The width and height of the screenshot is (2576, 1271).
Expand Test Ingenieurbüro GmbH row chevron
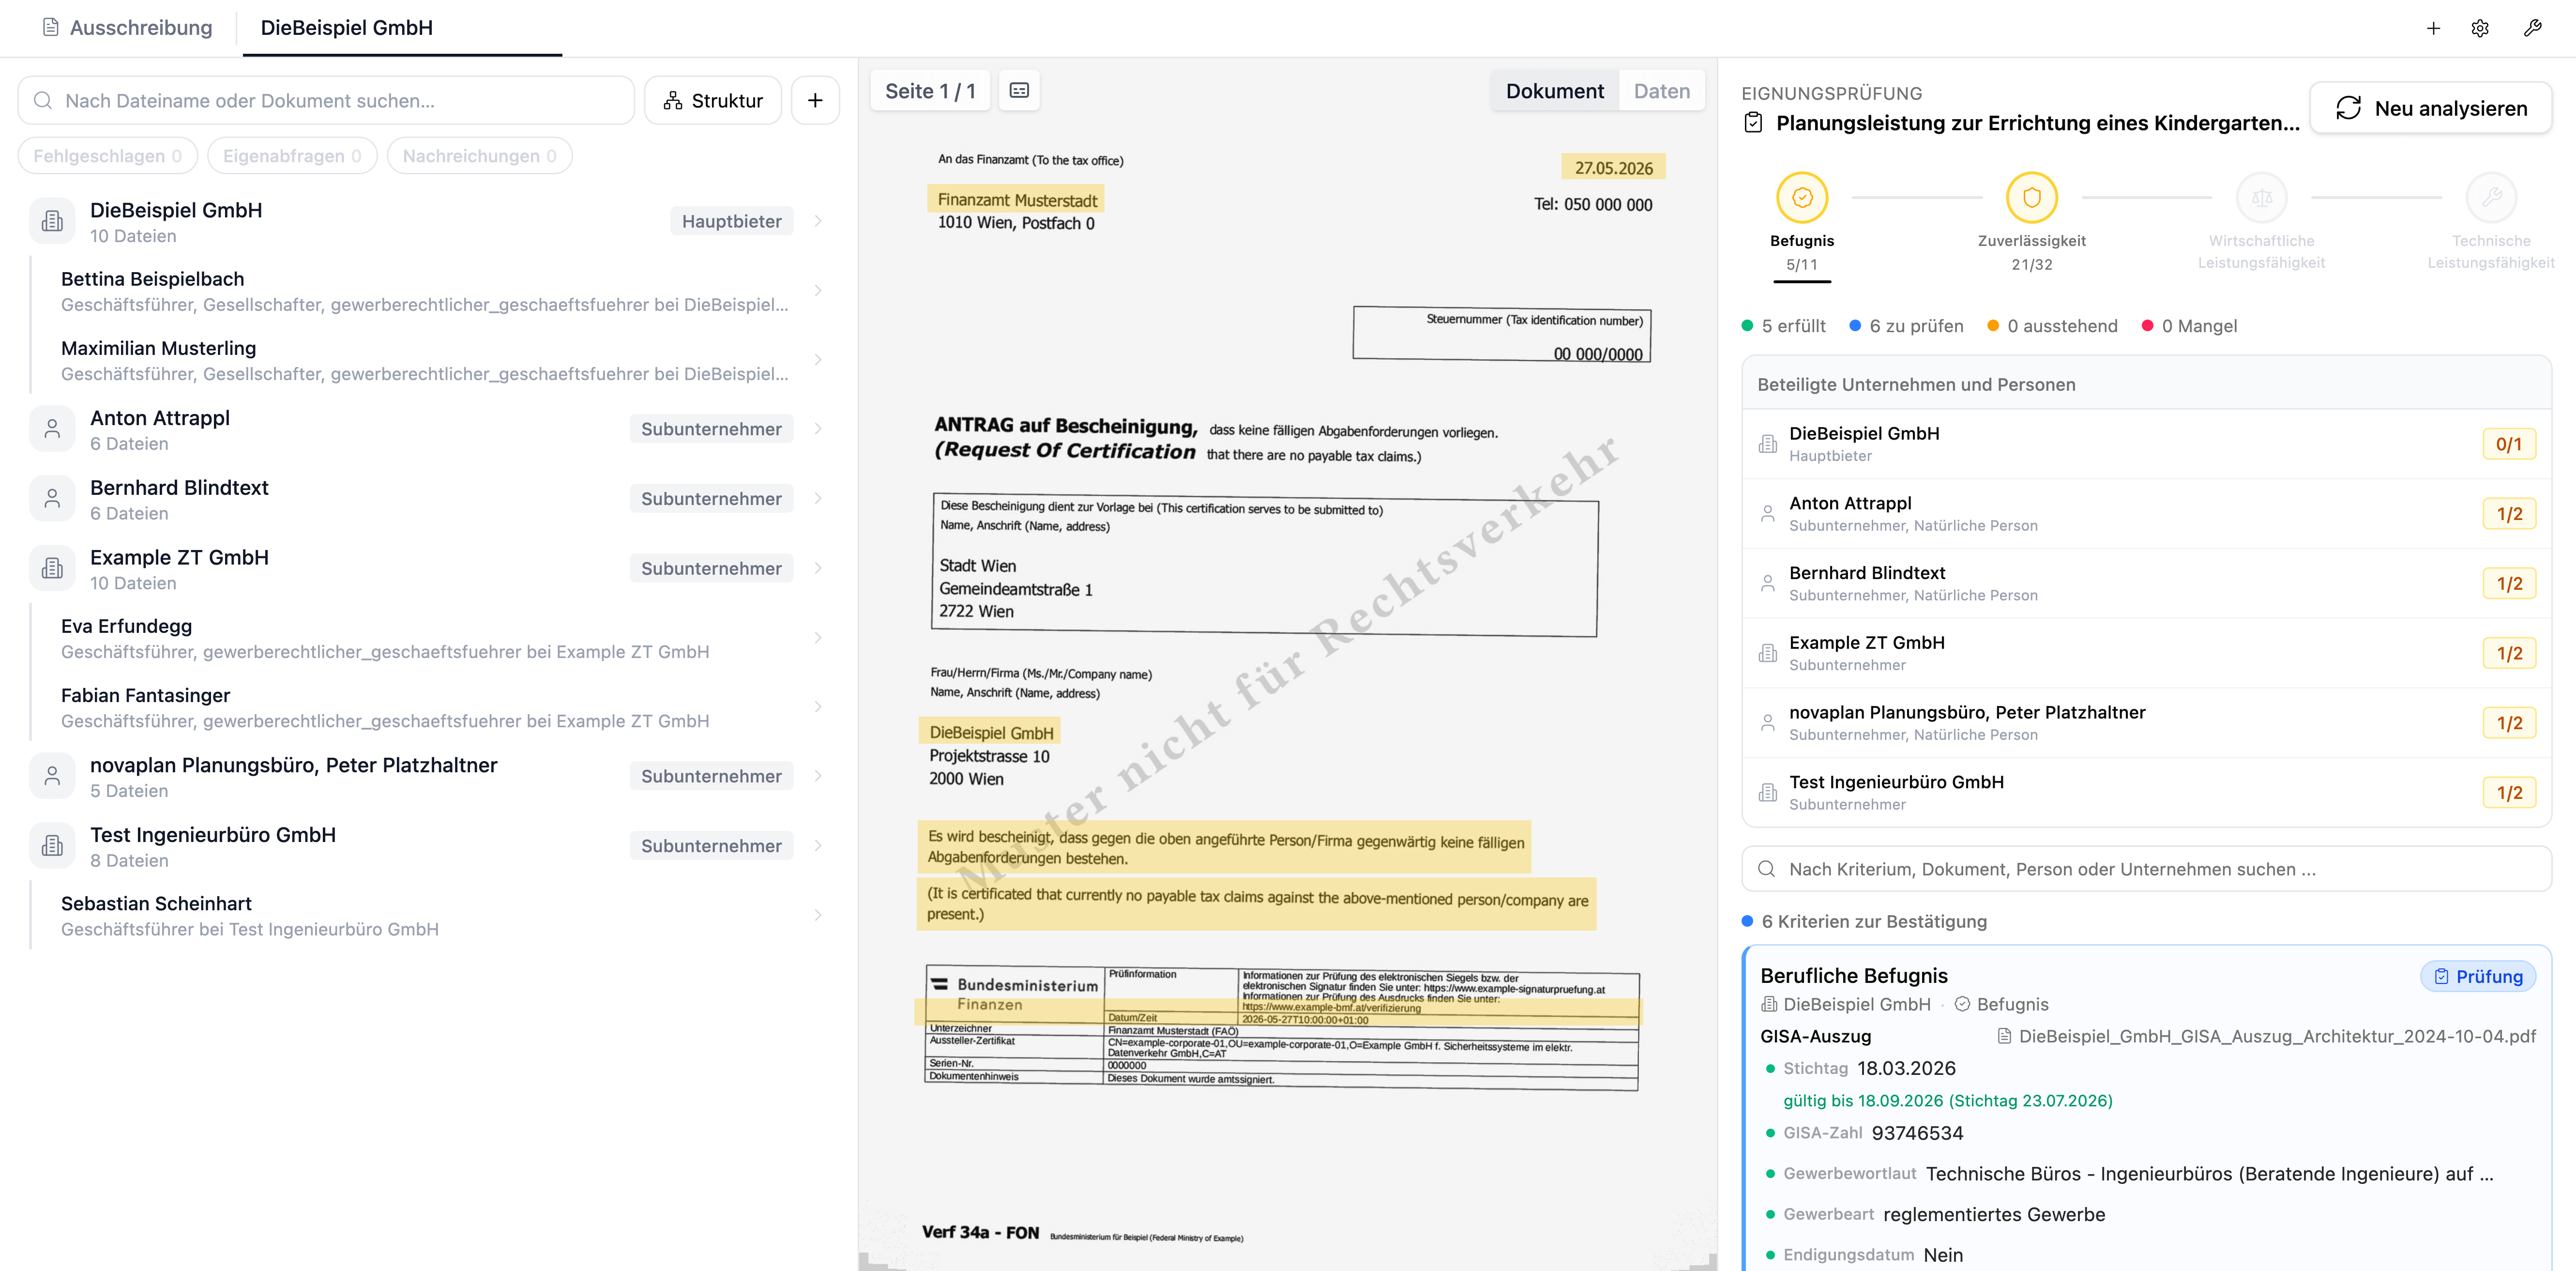click(x=818, y=846)
